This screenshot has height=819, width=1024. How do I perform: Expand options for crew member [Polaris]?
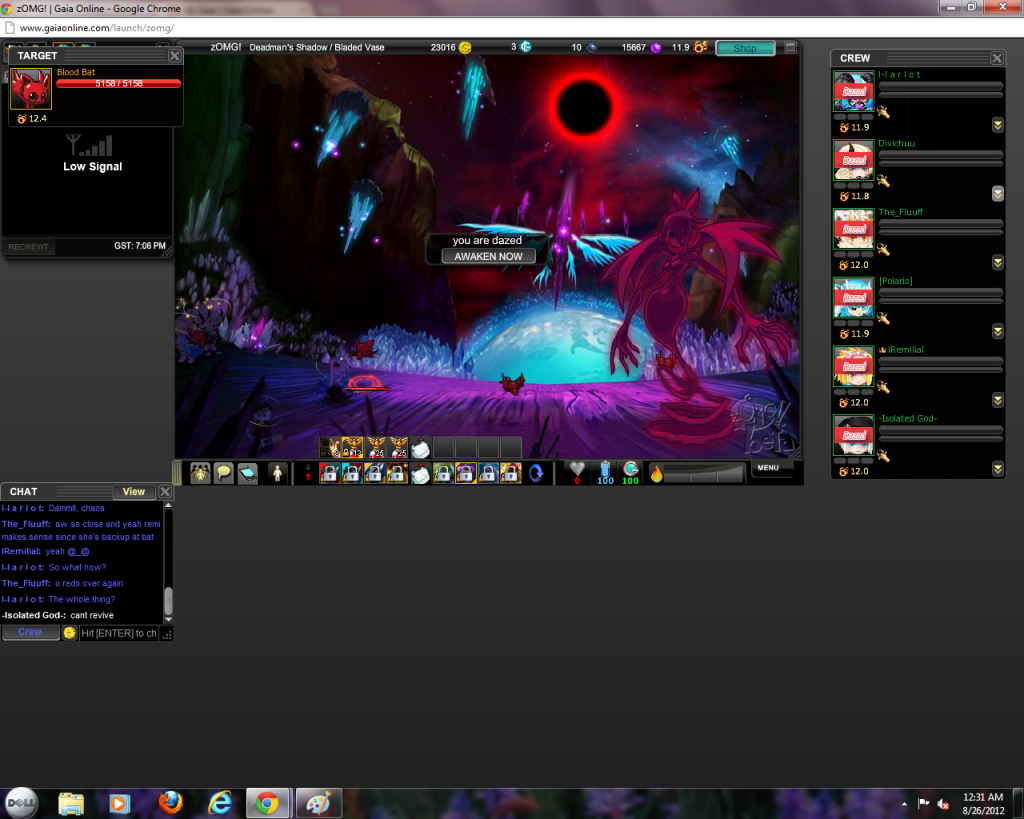pos(997,331)
